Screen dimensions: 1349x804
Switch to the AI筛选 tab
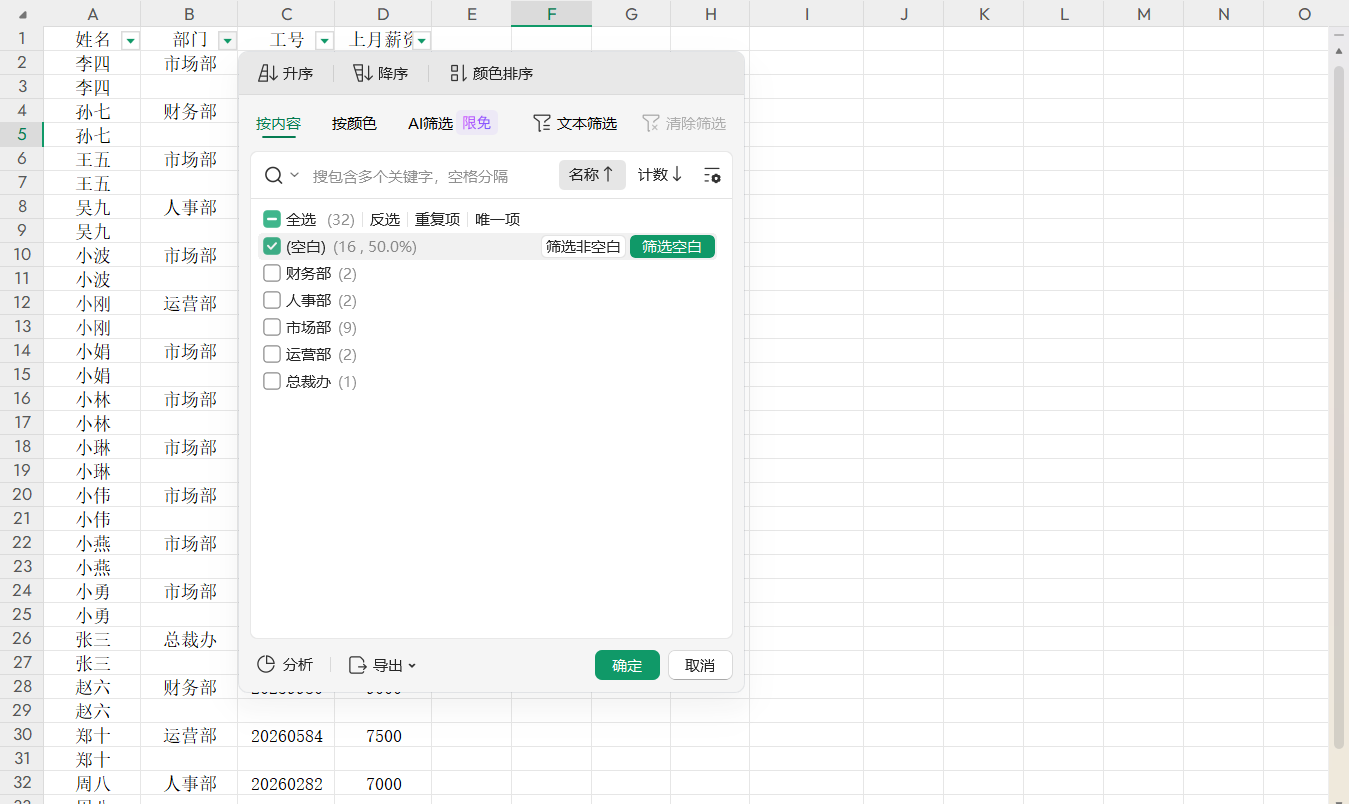(430, 123)
